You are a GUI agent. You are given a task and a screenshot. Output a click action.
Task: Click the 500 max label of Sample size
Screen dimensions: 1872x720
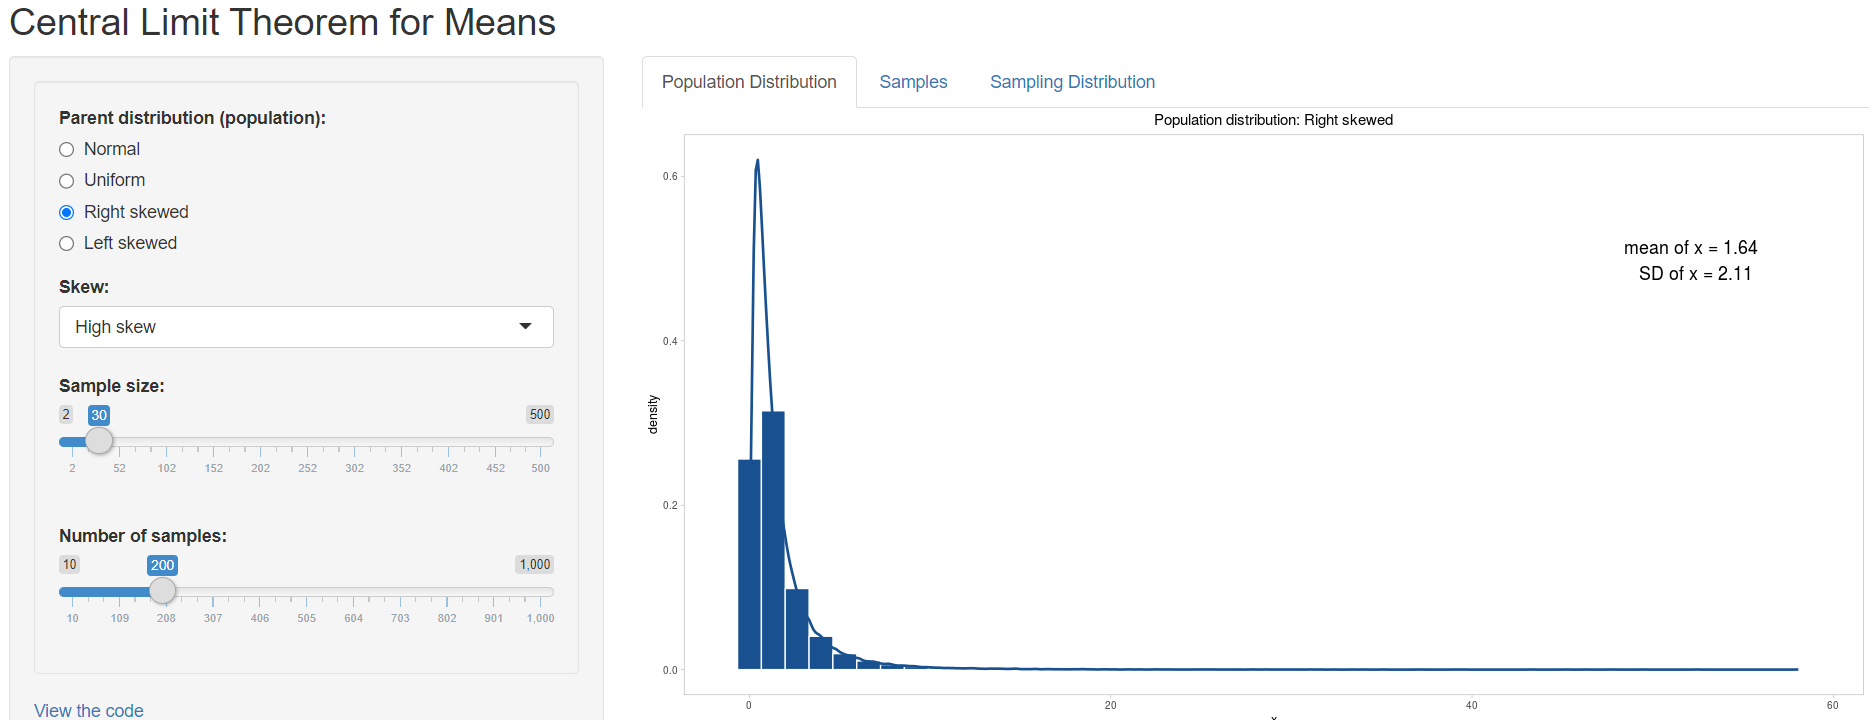tap(540, 414)
